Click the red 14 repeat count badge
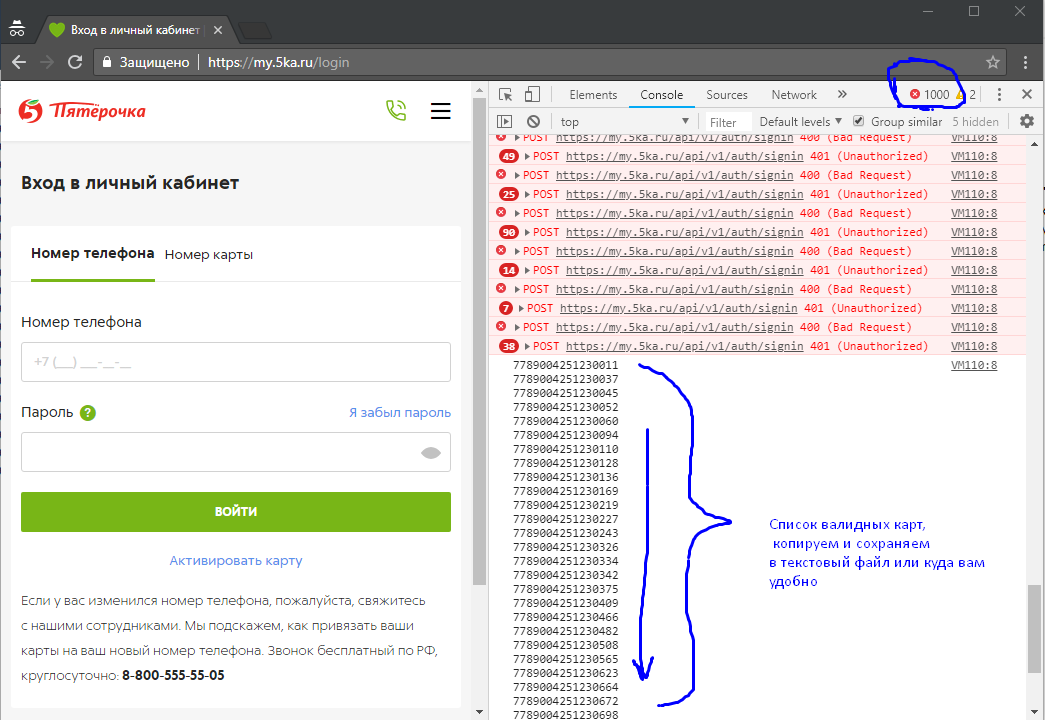This screenshot has height=720, width=1045. pos(509,271)
